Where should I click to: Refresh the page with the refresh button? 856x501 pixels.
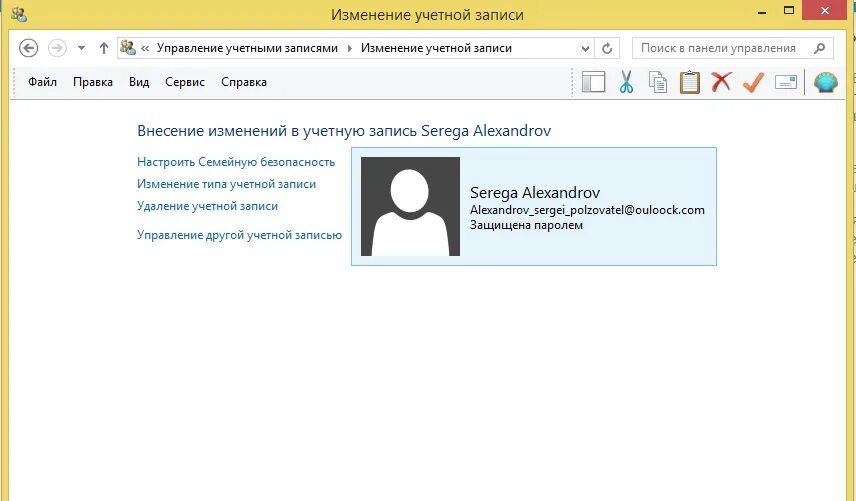tap(607, 48)
